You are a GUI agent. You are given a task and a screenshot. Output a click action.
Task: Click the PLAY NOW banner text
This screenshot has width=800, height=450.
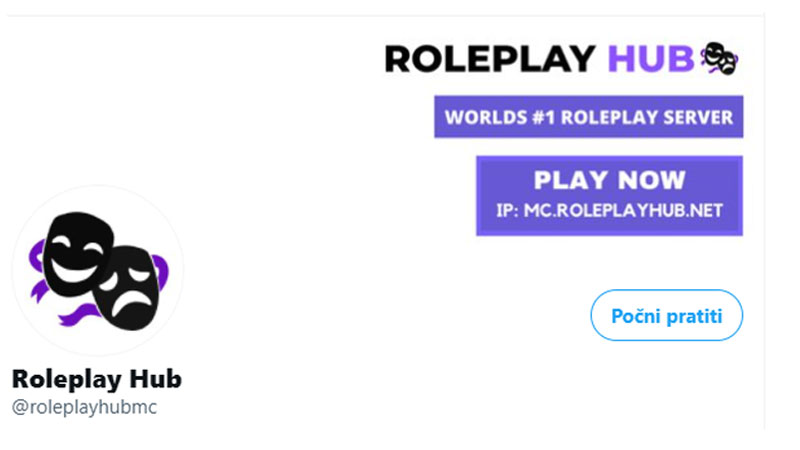(609, 181)
